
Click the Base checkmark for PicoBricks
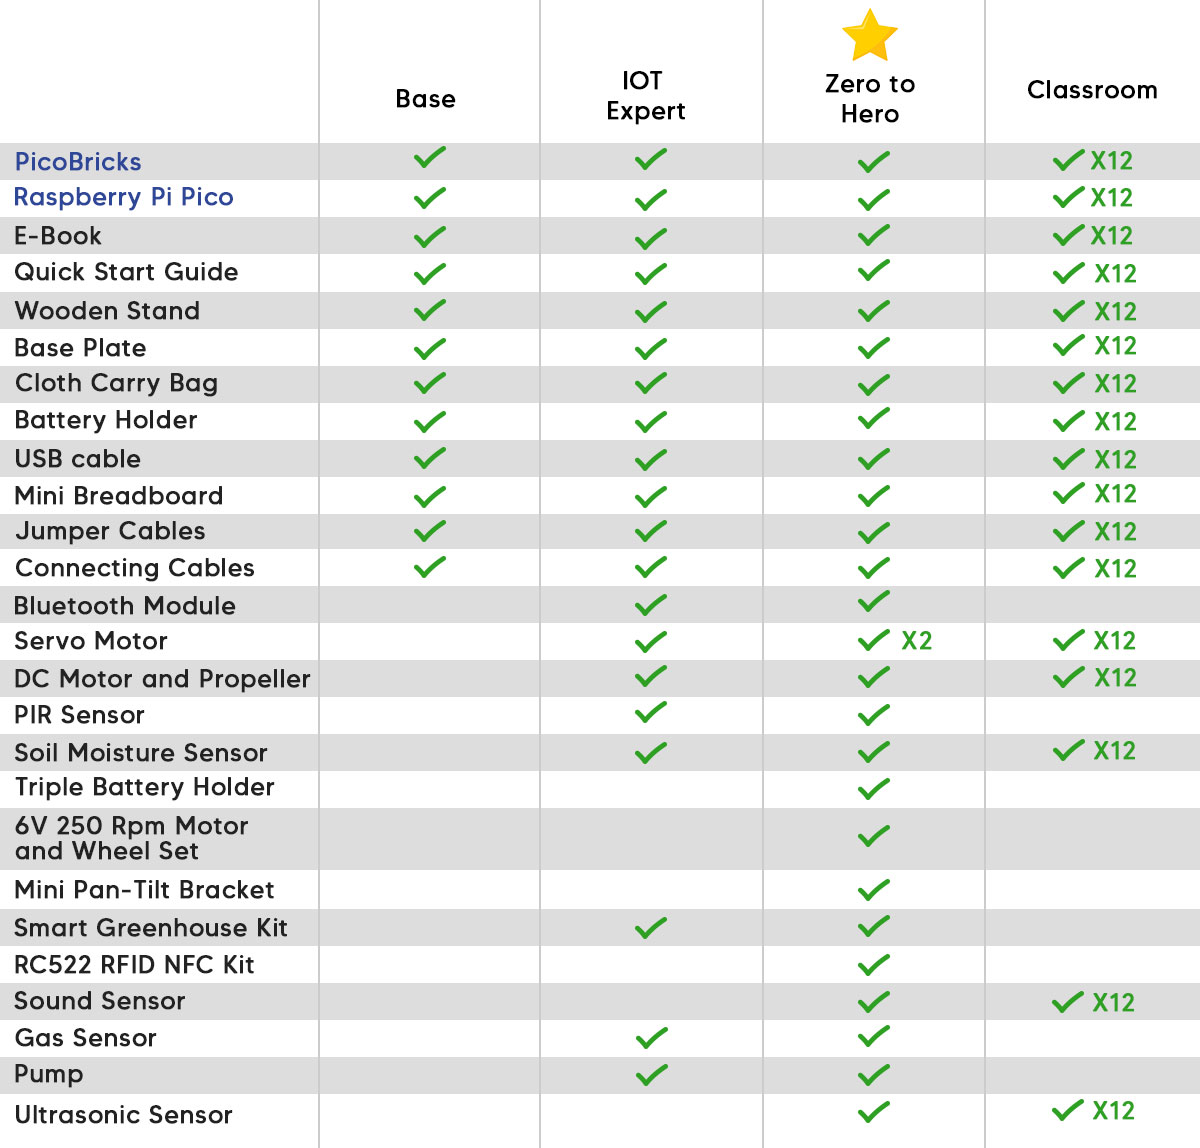pos(430,158)
